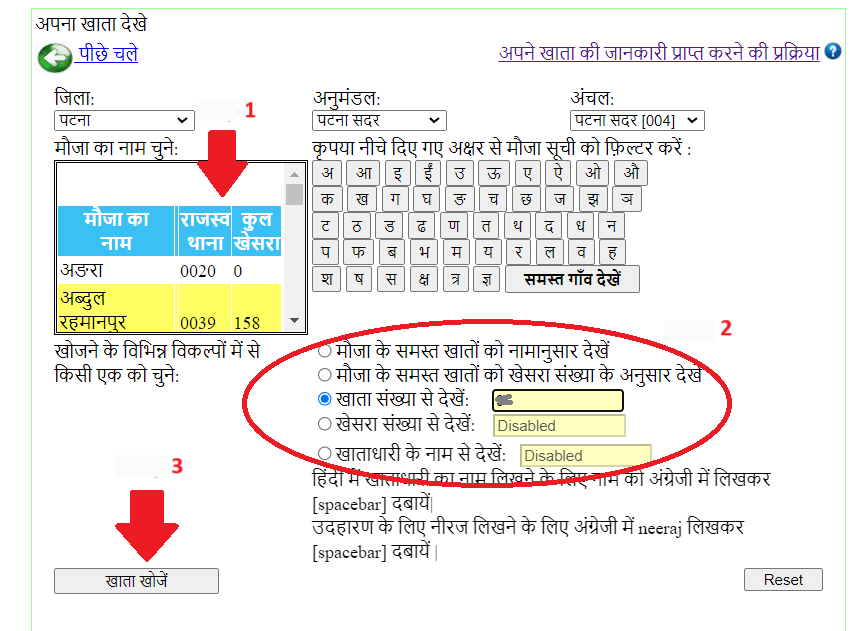868x631 pixels.
Task: Click the disabled खाताधारी name input field
Action: pyautogui.click(x=586, y=456)
